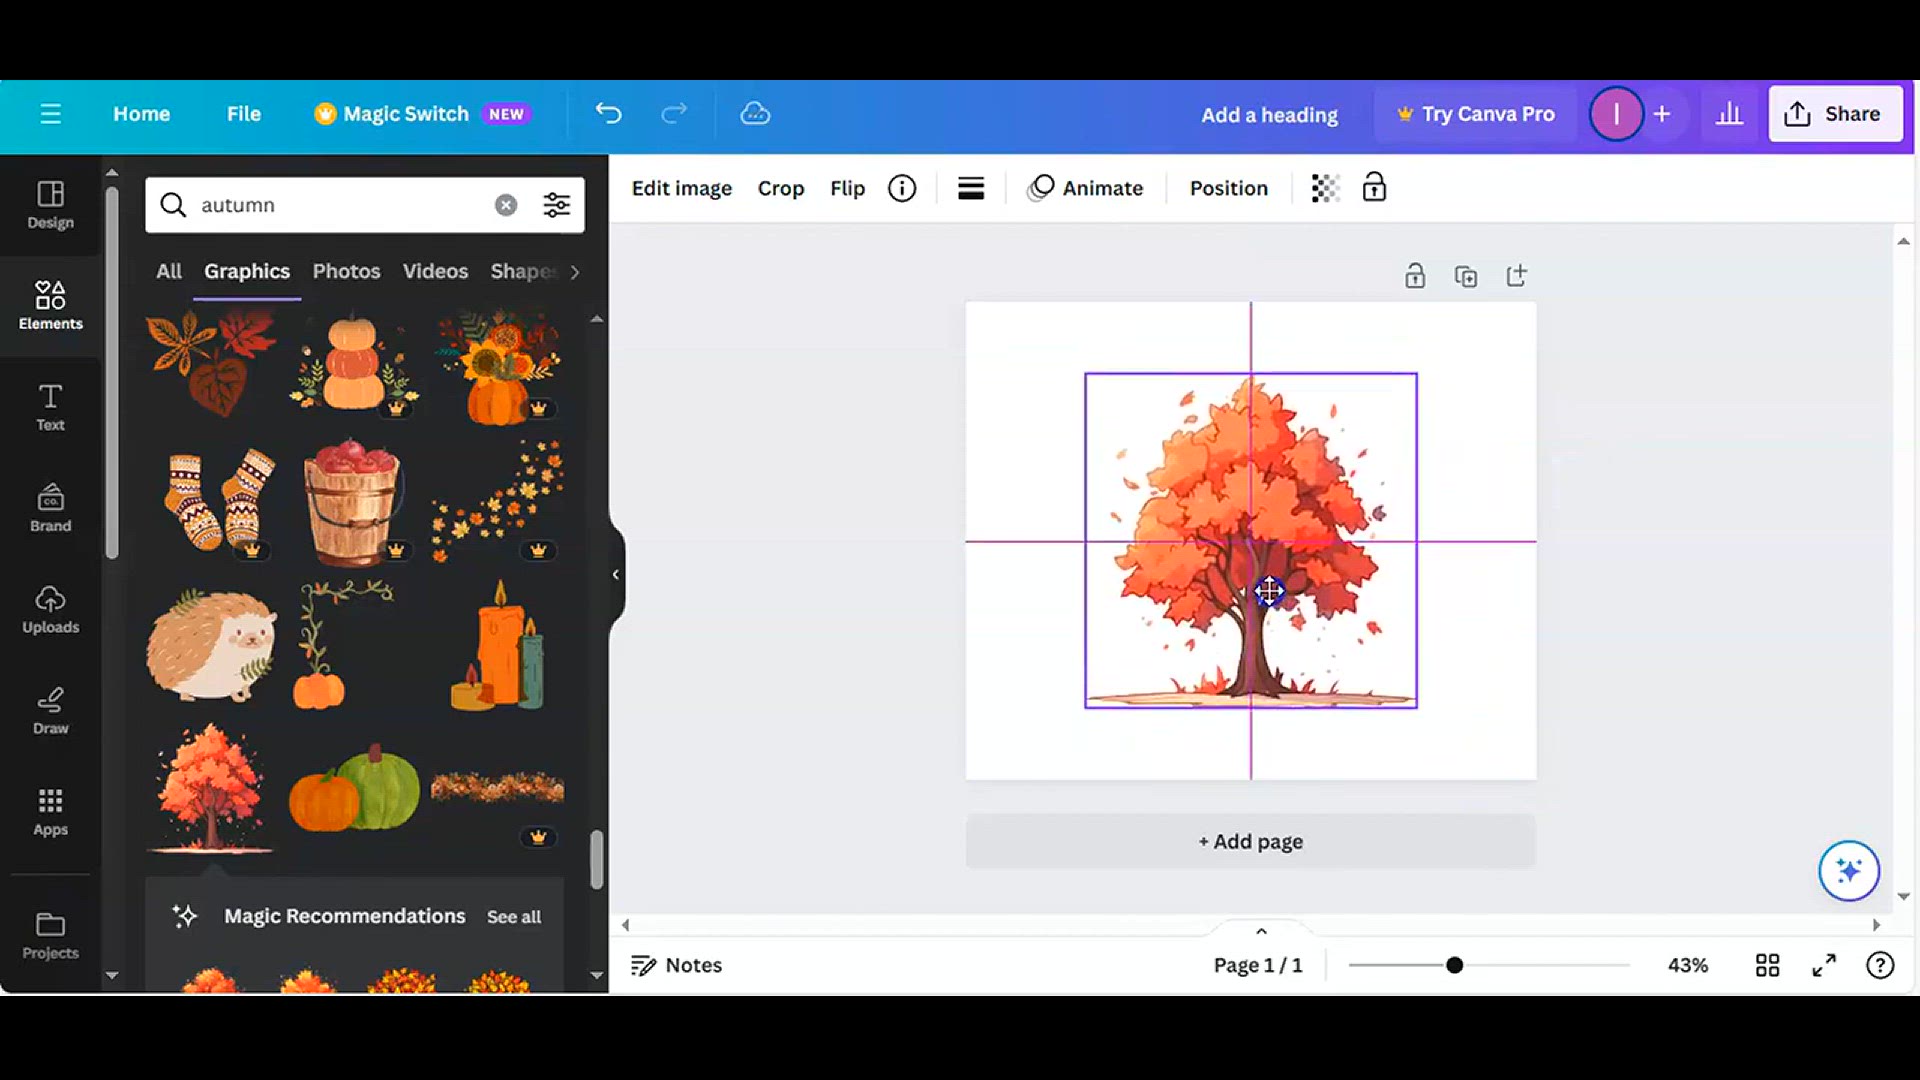Lock the selected element in toolbar
The image size is (1920, 1080).
pyautogui.click(x=1374, y=188)
